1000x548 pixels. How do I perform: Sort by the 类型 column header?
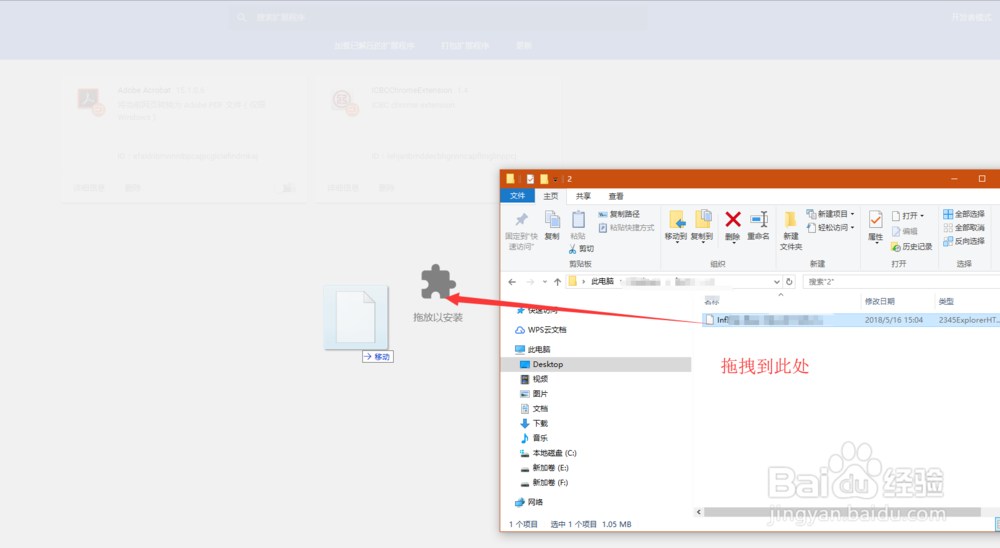pyautogui.click(x=946, y=301)
